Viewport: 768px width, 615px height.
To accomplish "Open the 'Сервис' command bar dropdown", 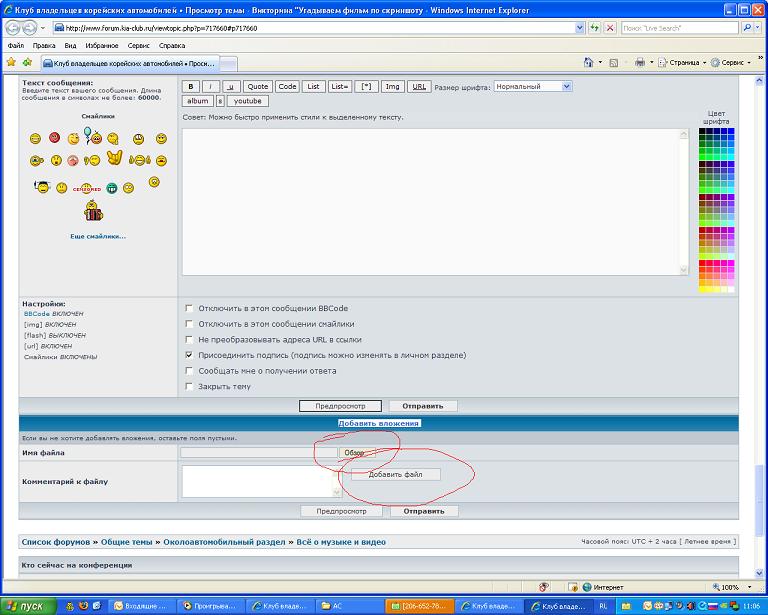I will tap(738, 62).
